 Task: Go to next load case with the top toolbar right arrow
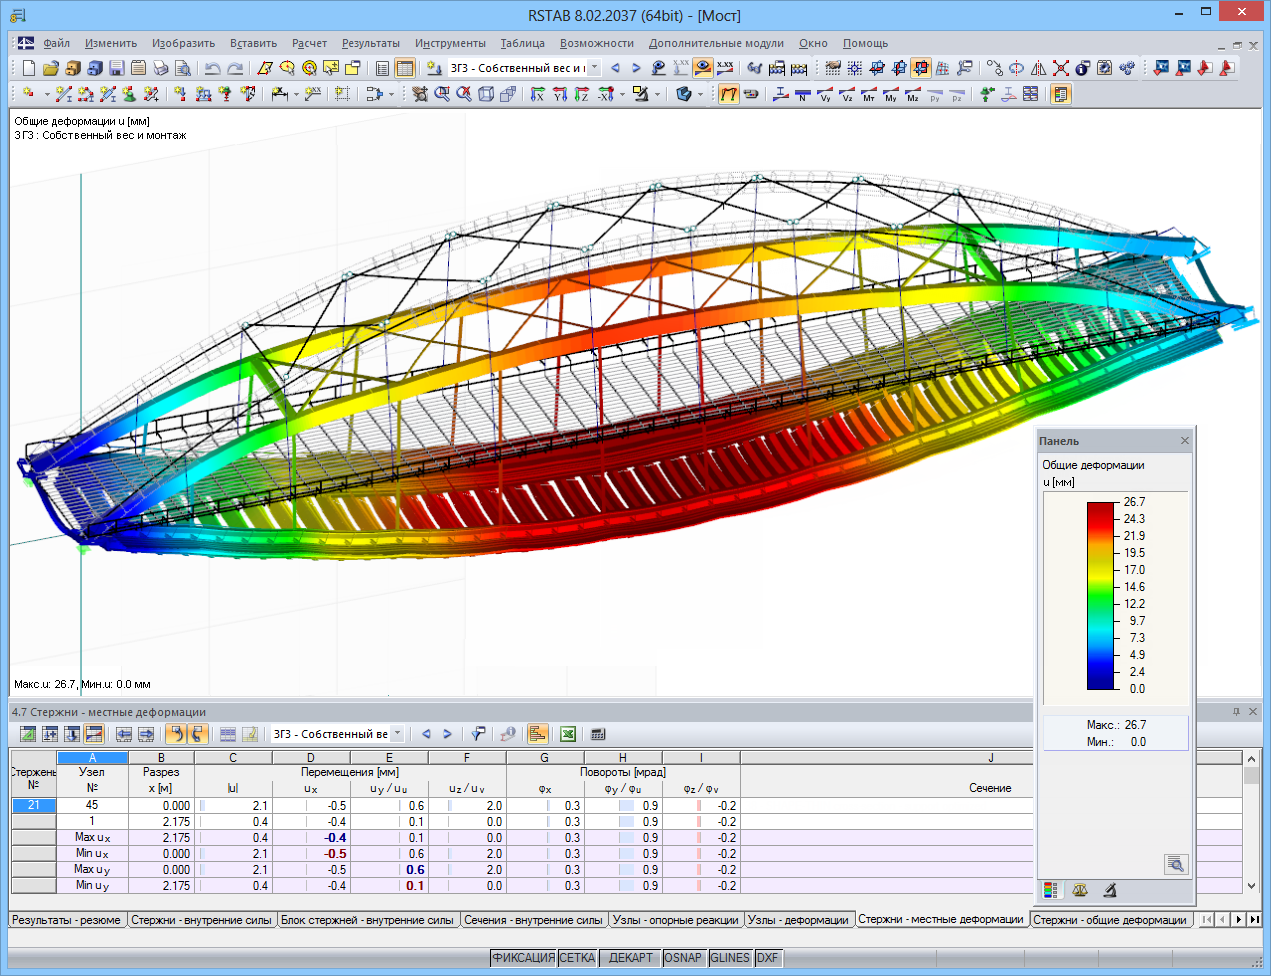coord(636,68)
